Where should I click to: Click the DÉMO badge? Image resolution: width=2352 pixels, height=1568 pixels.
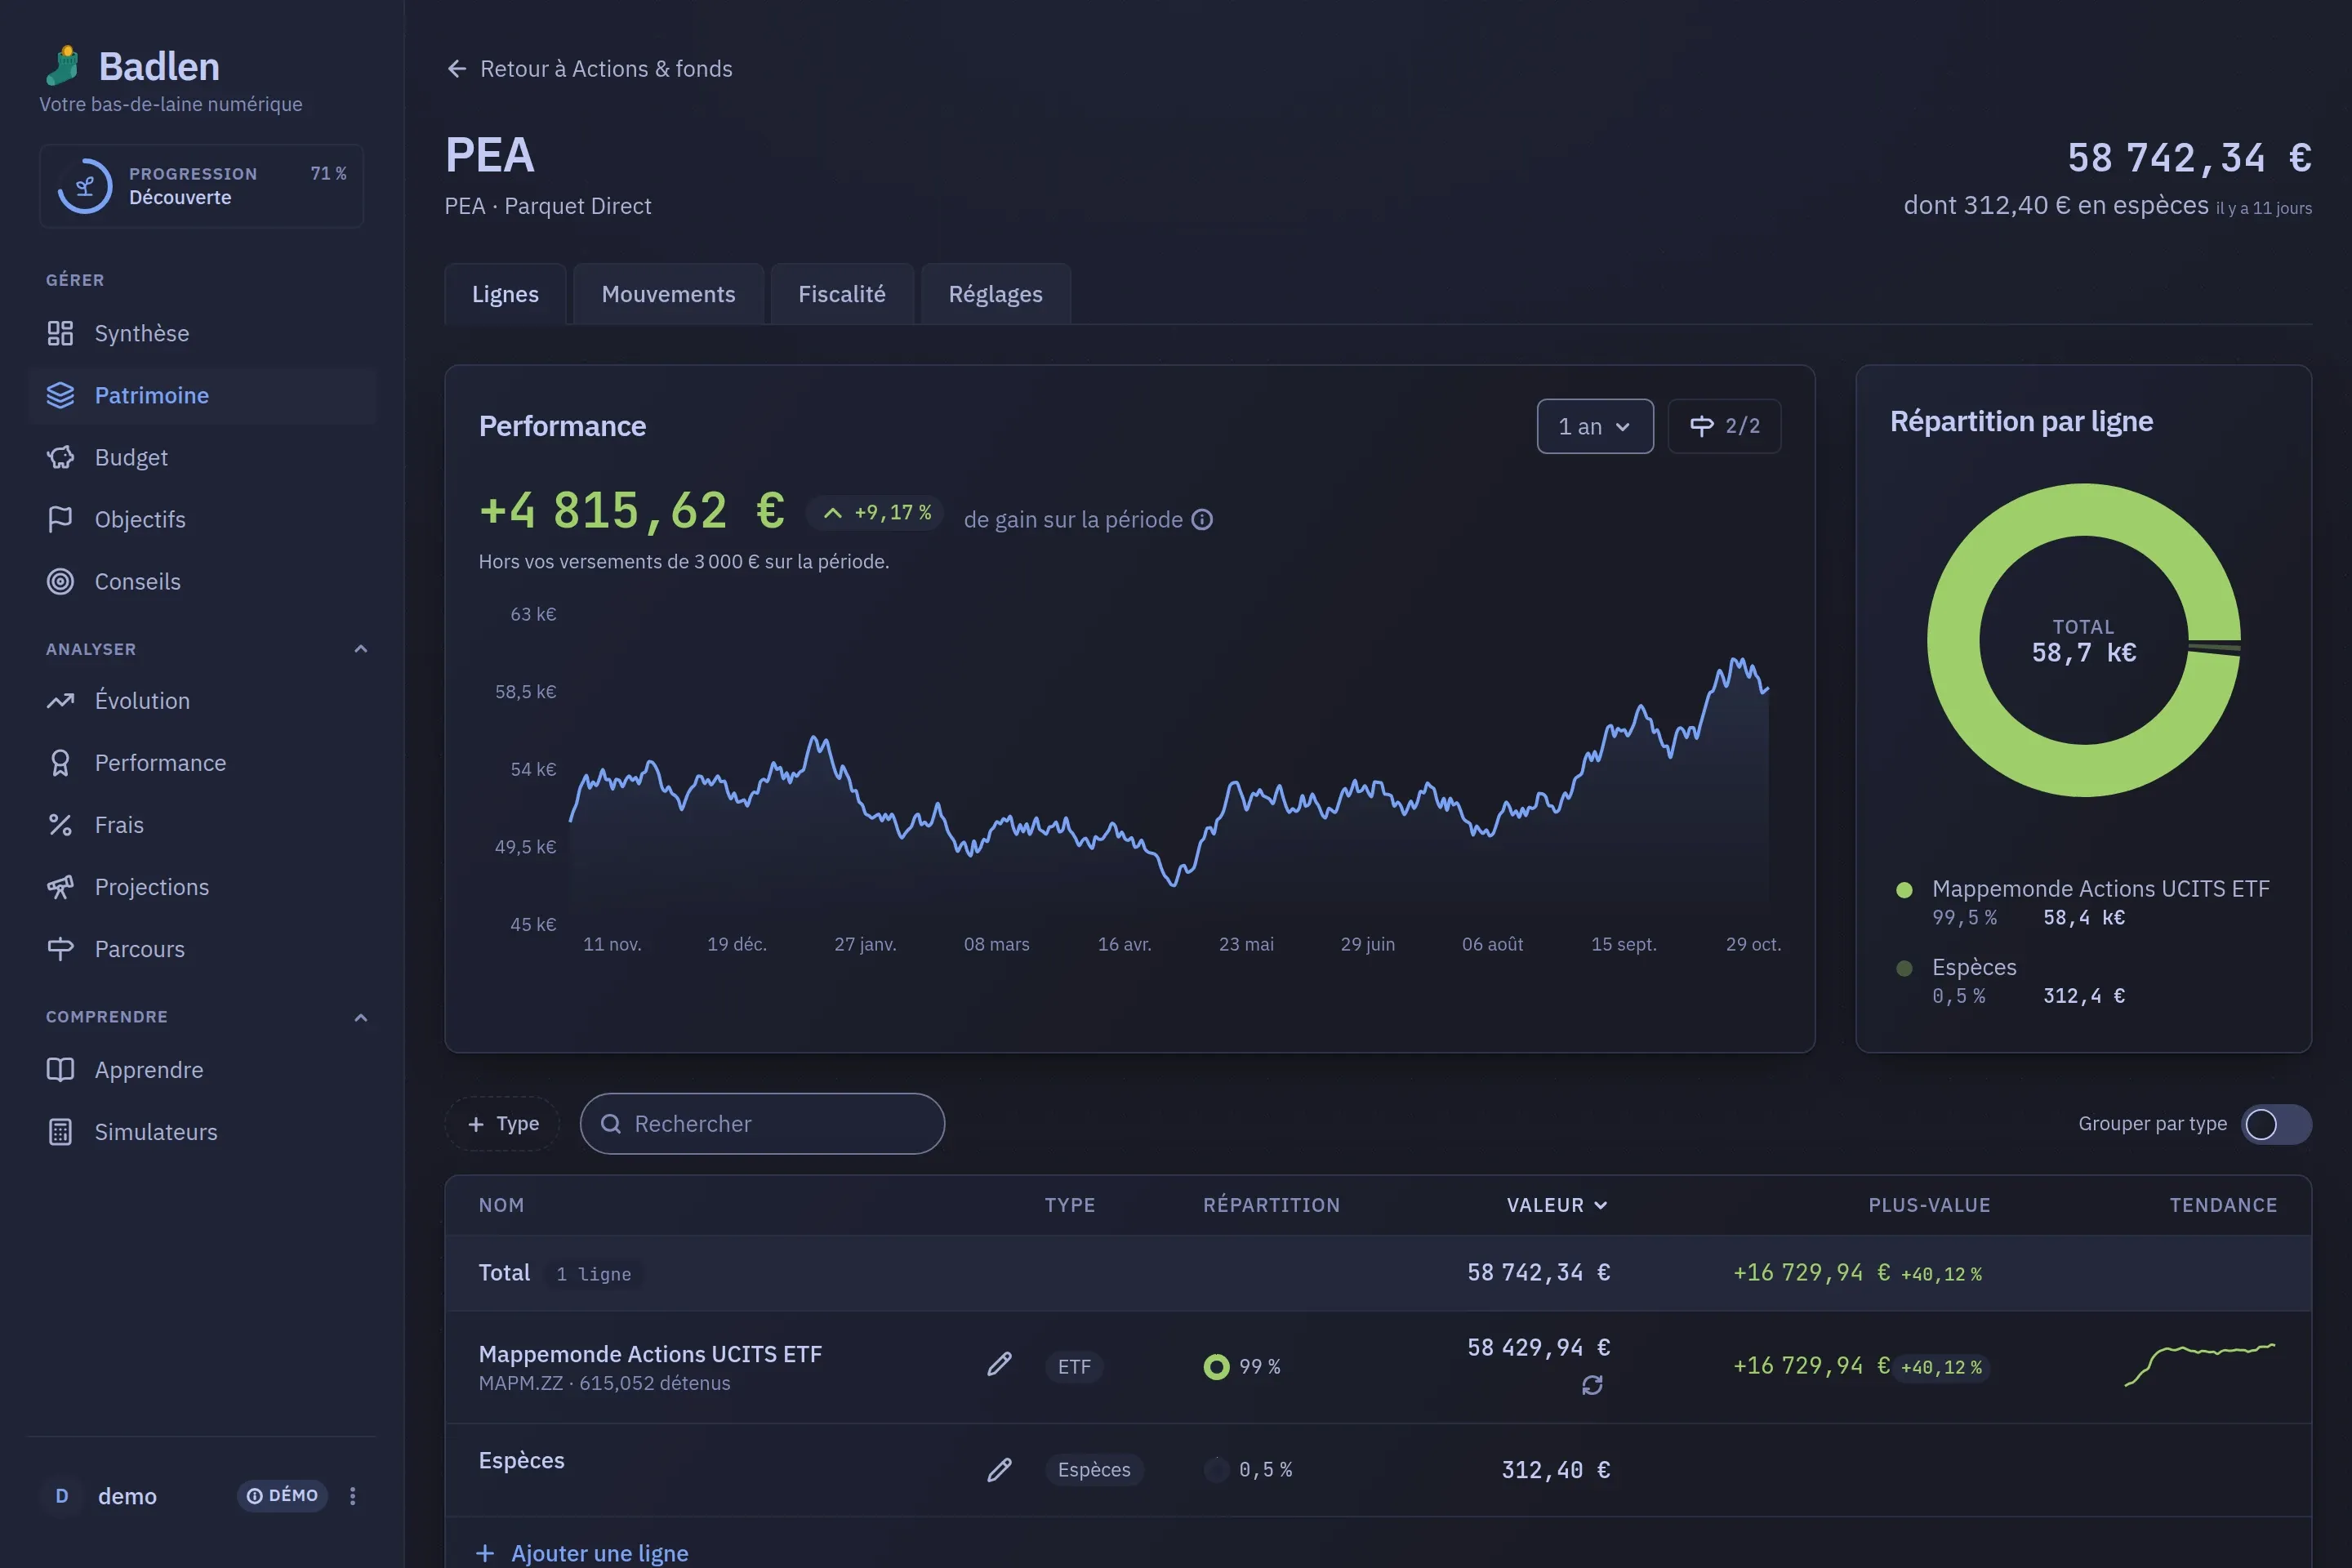pos(282,1496)
